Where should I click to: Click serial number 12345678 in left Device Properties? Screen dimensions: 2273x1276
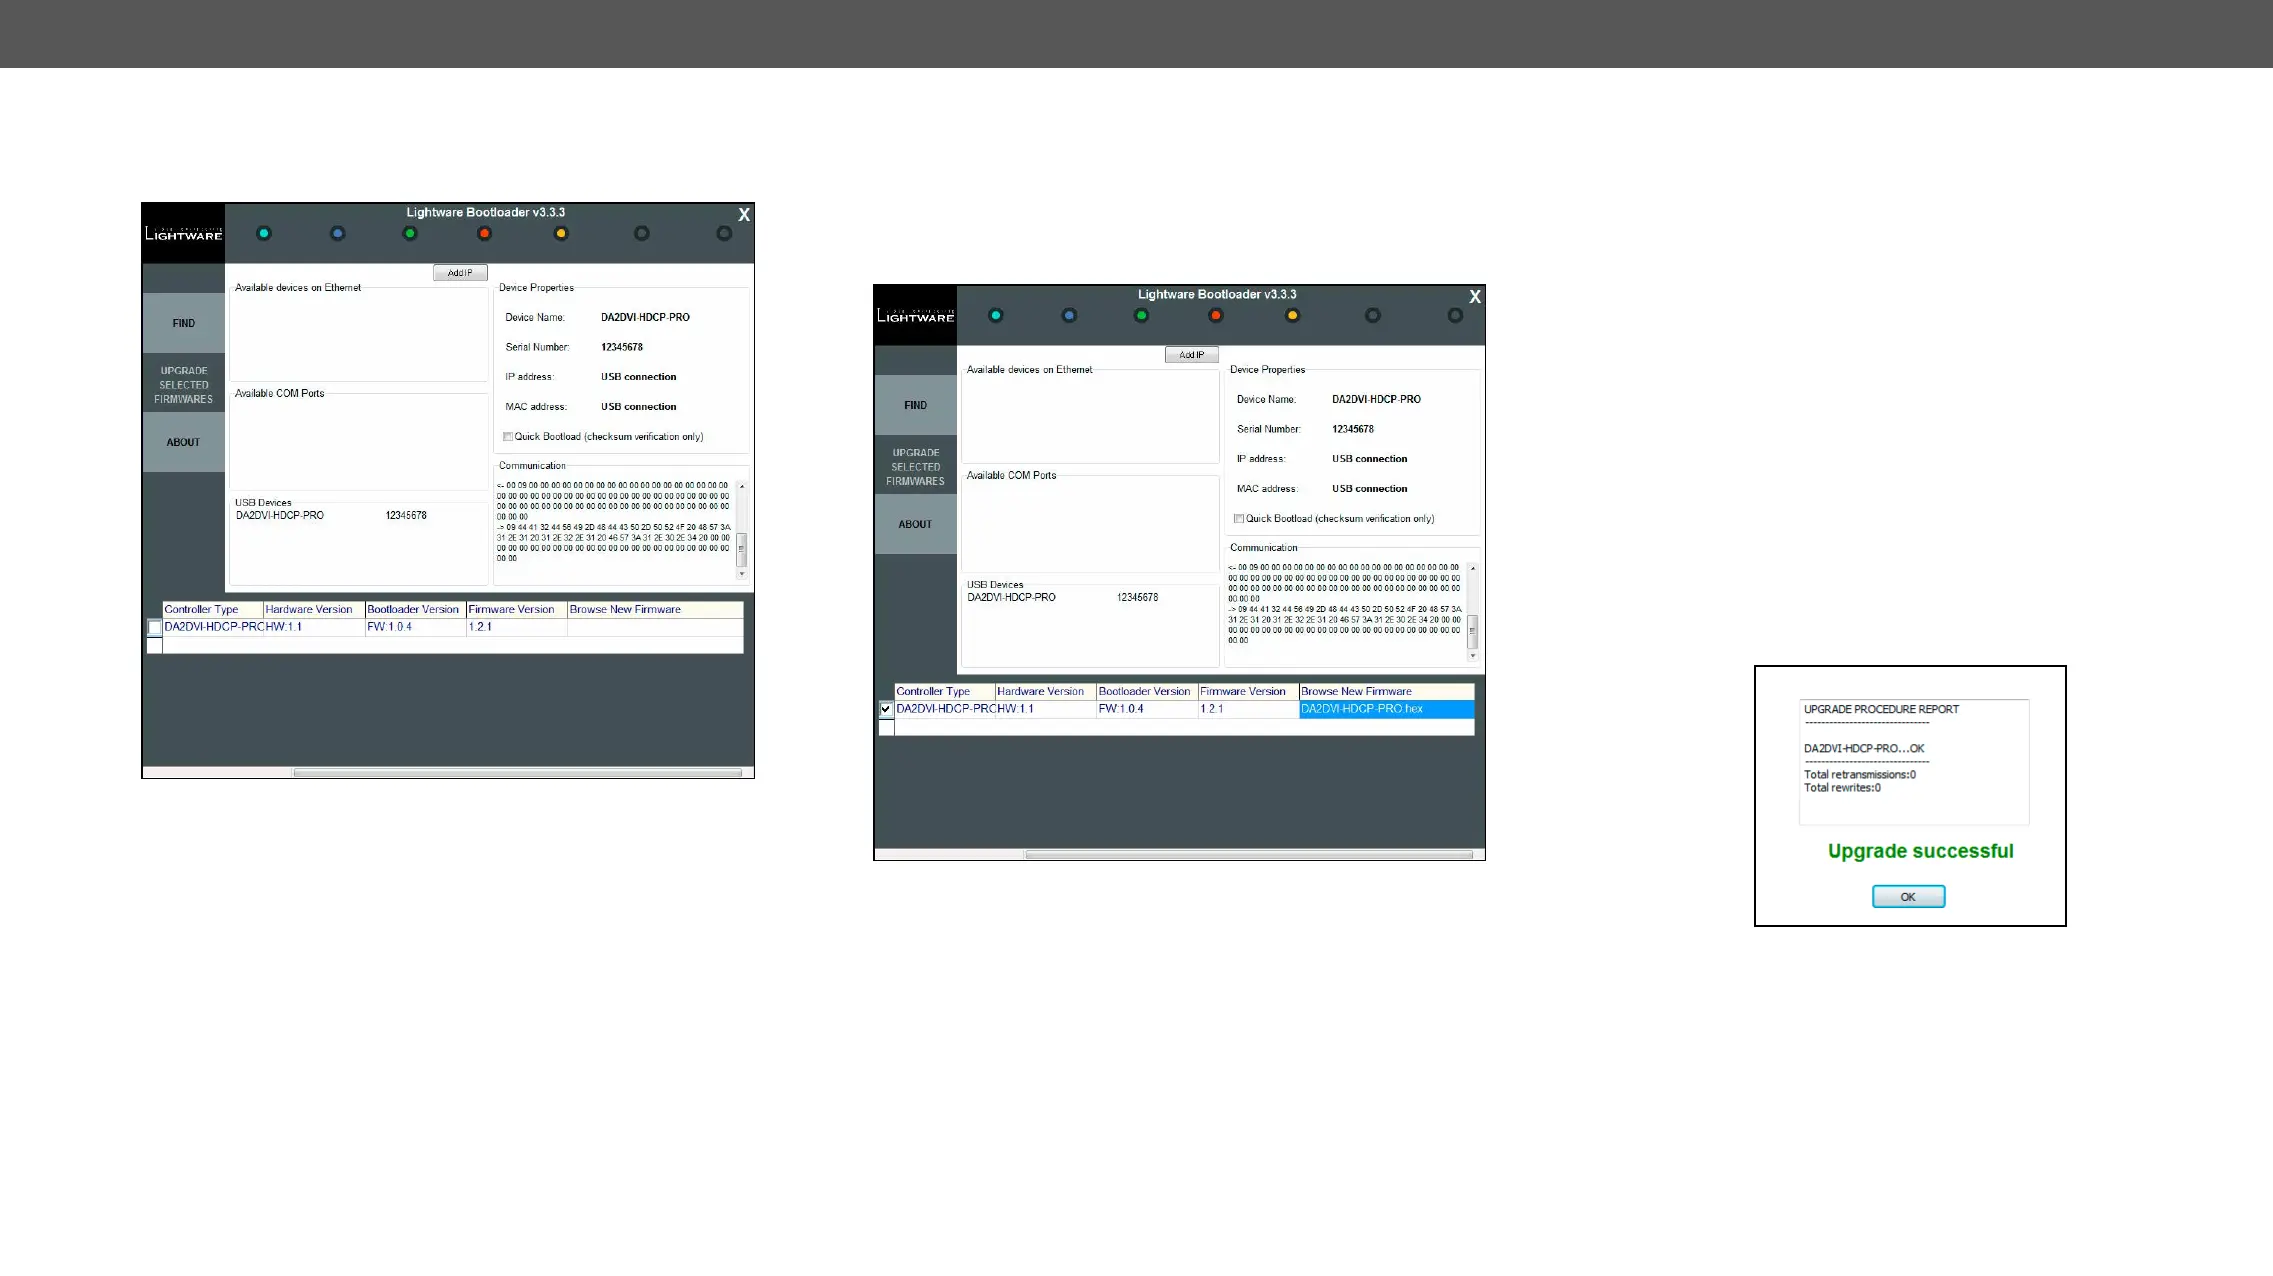[x=622, y=348]
